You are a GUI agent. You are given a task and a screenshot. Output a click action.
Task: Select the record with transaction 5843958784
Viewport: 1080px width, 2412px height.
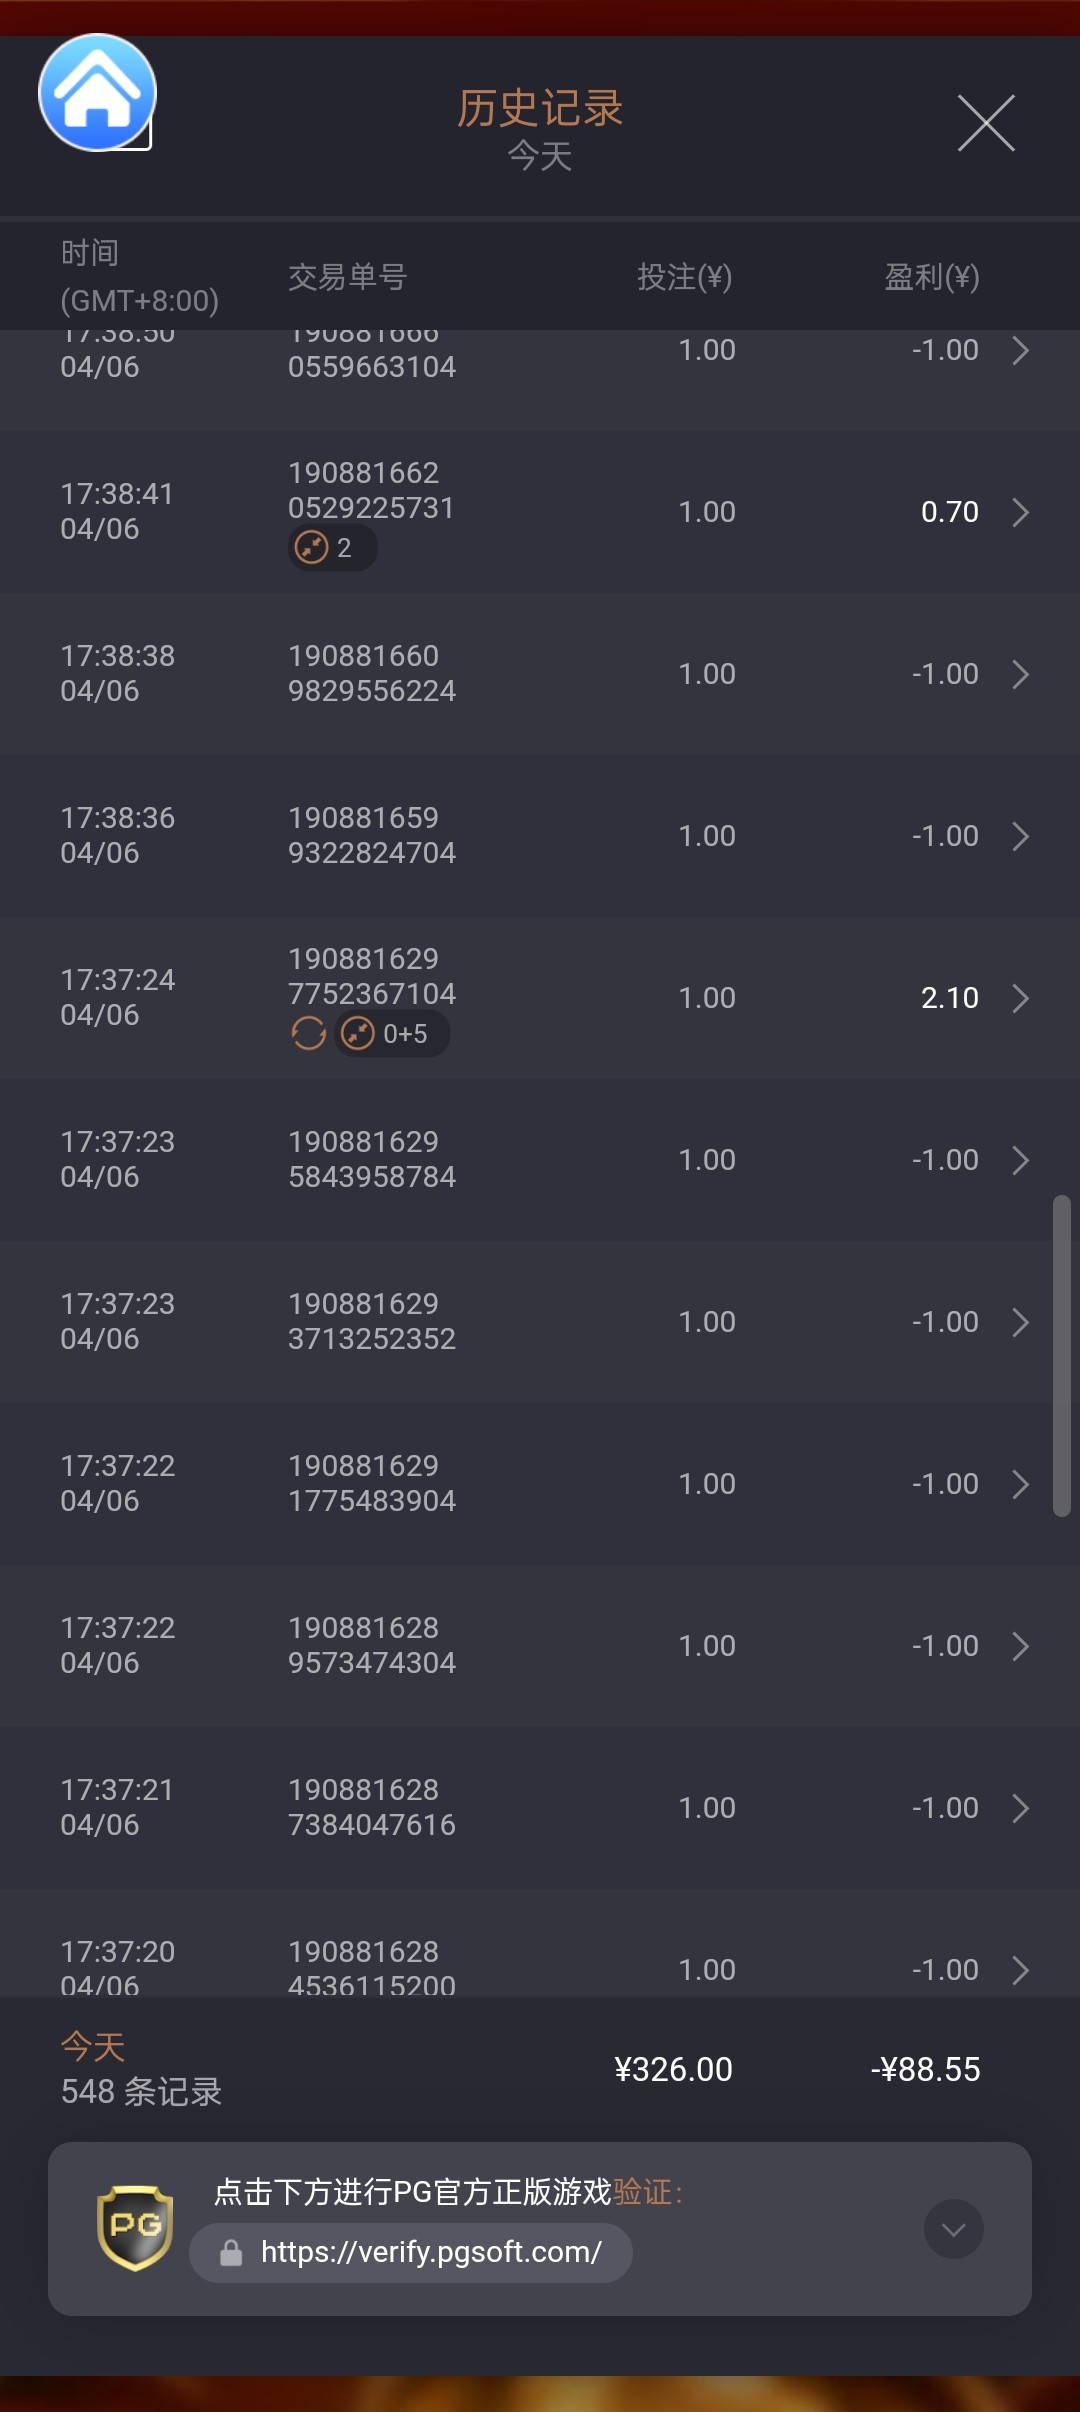tap(540, 1160)
